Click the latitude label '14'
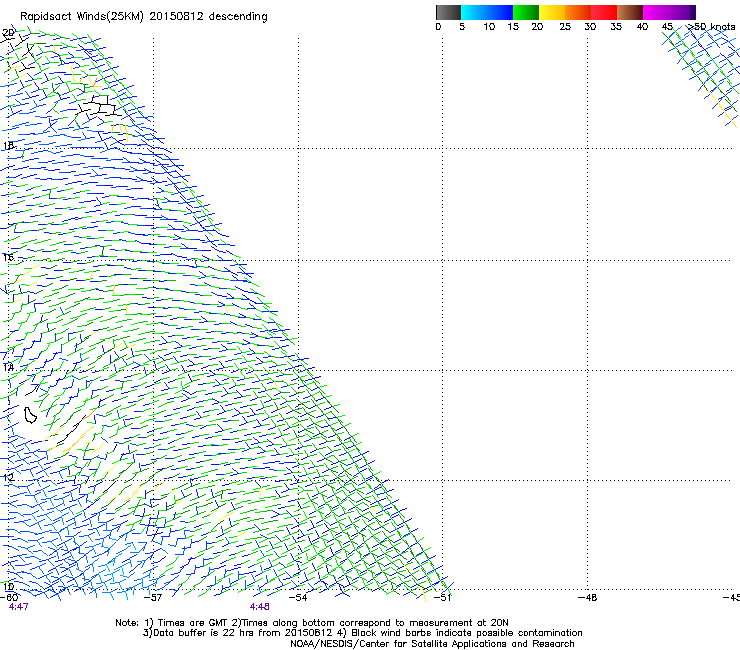 point(8,367)
